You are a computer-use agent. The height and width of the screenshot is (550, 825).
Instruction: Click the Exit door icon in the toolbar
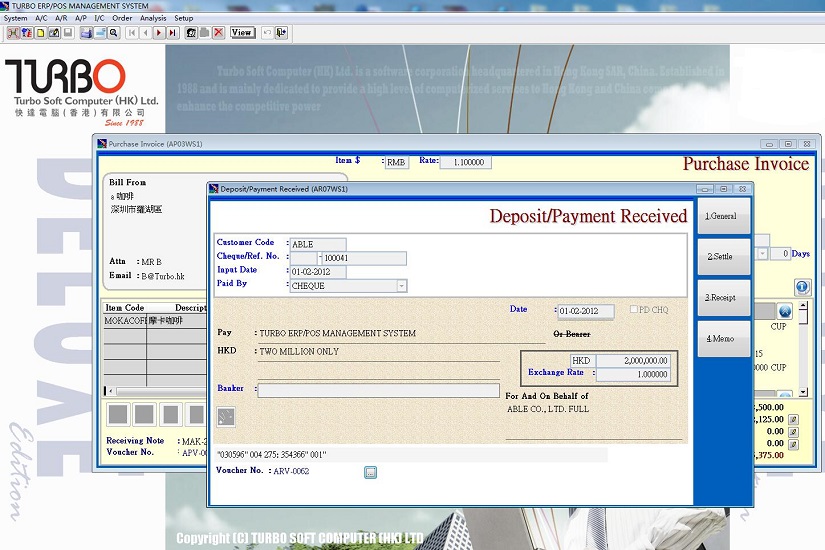[x=281, y=33]
